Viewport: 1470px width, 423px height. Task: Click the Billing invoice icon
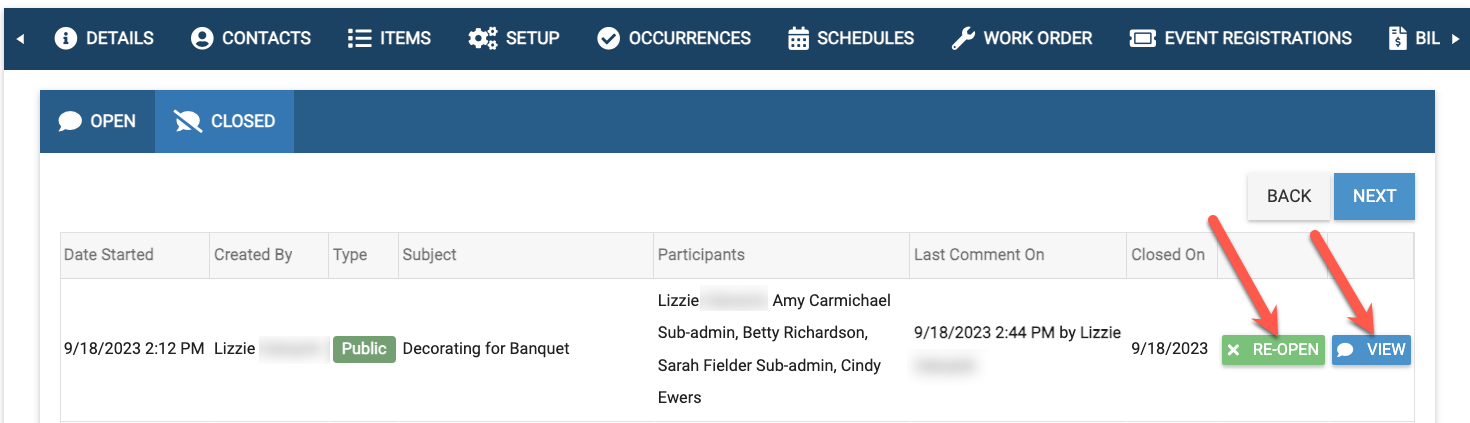tap(1397, 39)
